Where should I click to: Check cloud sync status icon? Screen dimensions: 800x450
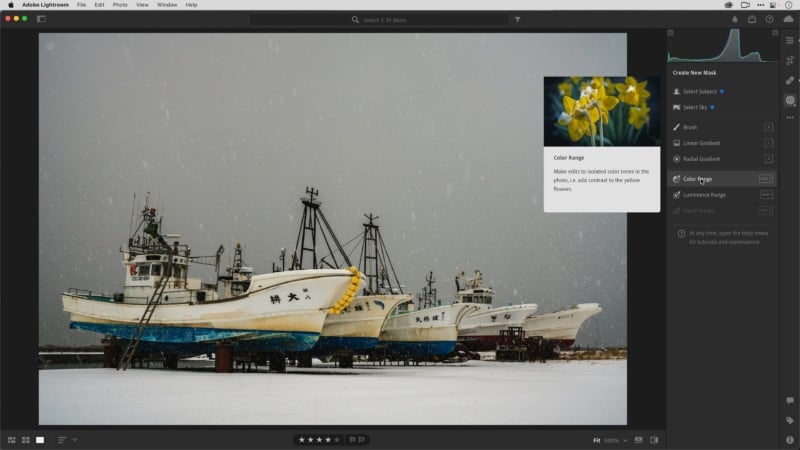coord(788,19)
